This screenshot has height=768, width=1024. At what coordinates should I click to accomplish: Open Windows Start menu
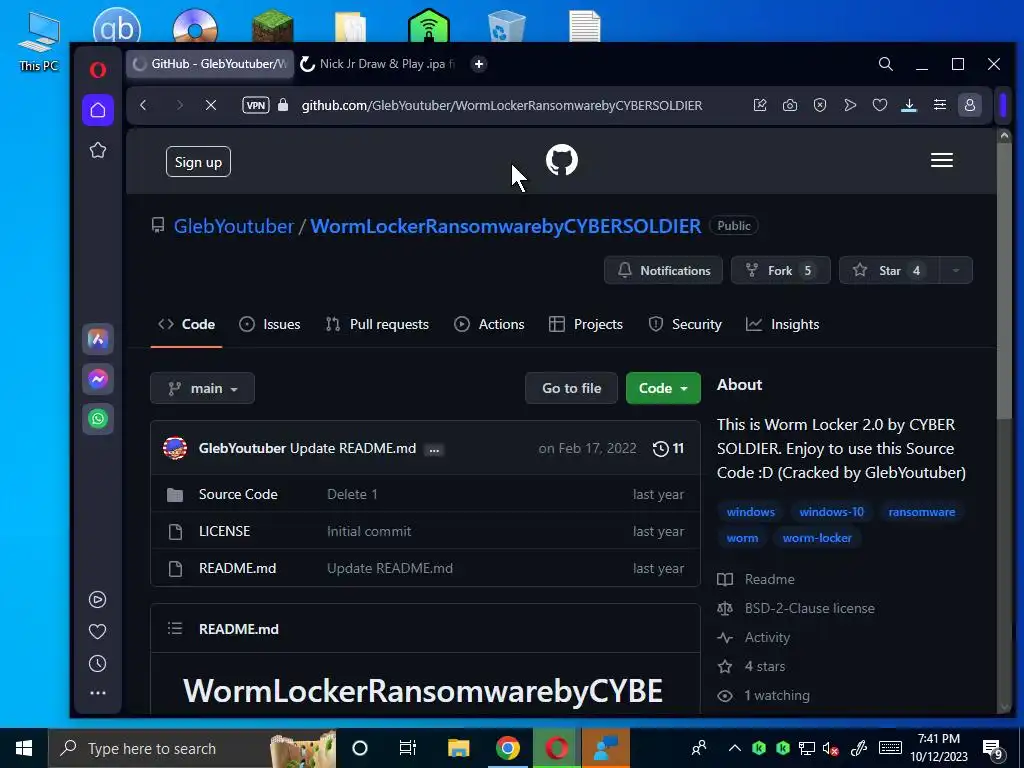coord(24,748)
